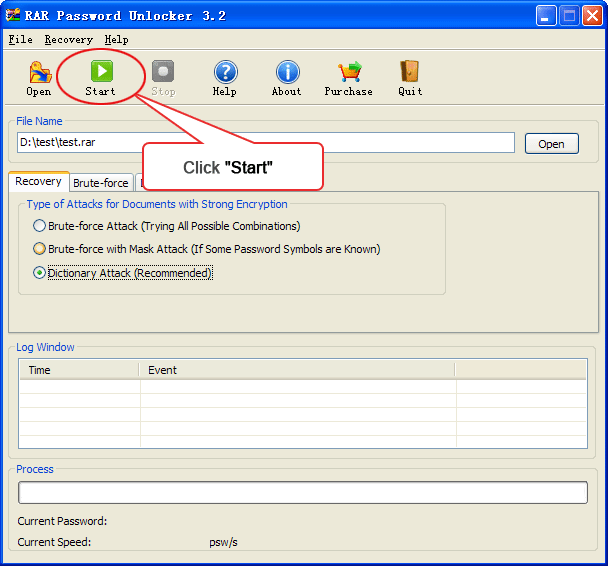Click the File Name path input field

(266, 143)
